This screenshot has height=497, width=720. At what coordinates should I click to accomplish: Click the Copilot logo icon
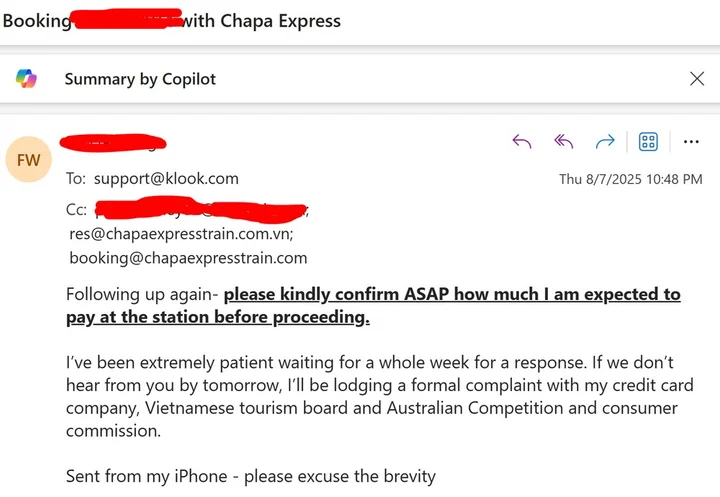[x=26, y=79]
